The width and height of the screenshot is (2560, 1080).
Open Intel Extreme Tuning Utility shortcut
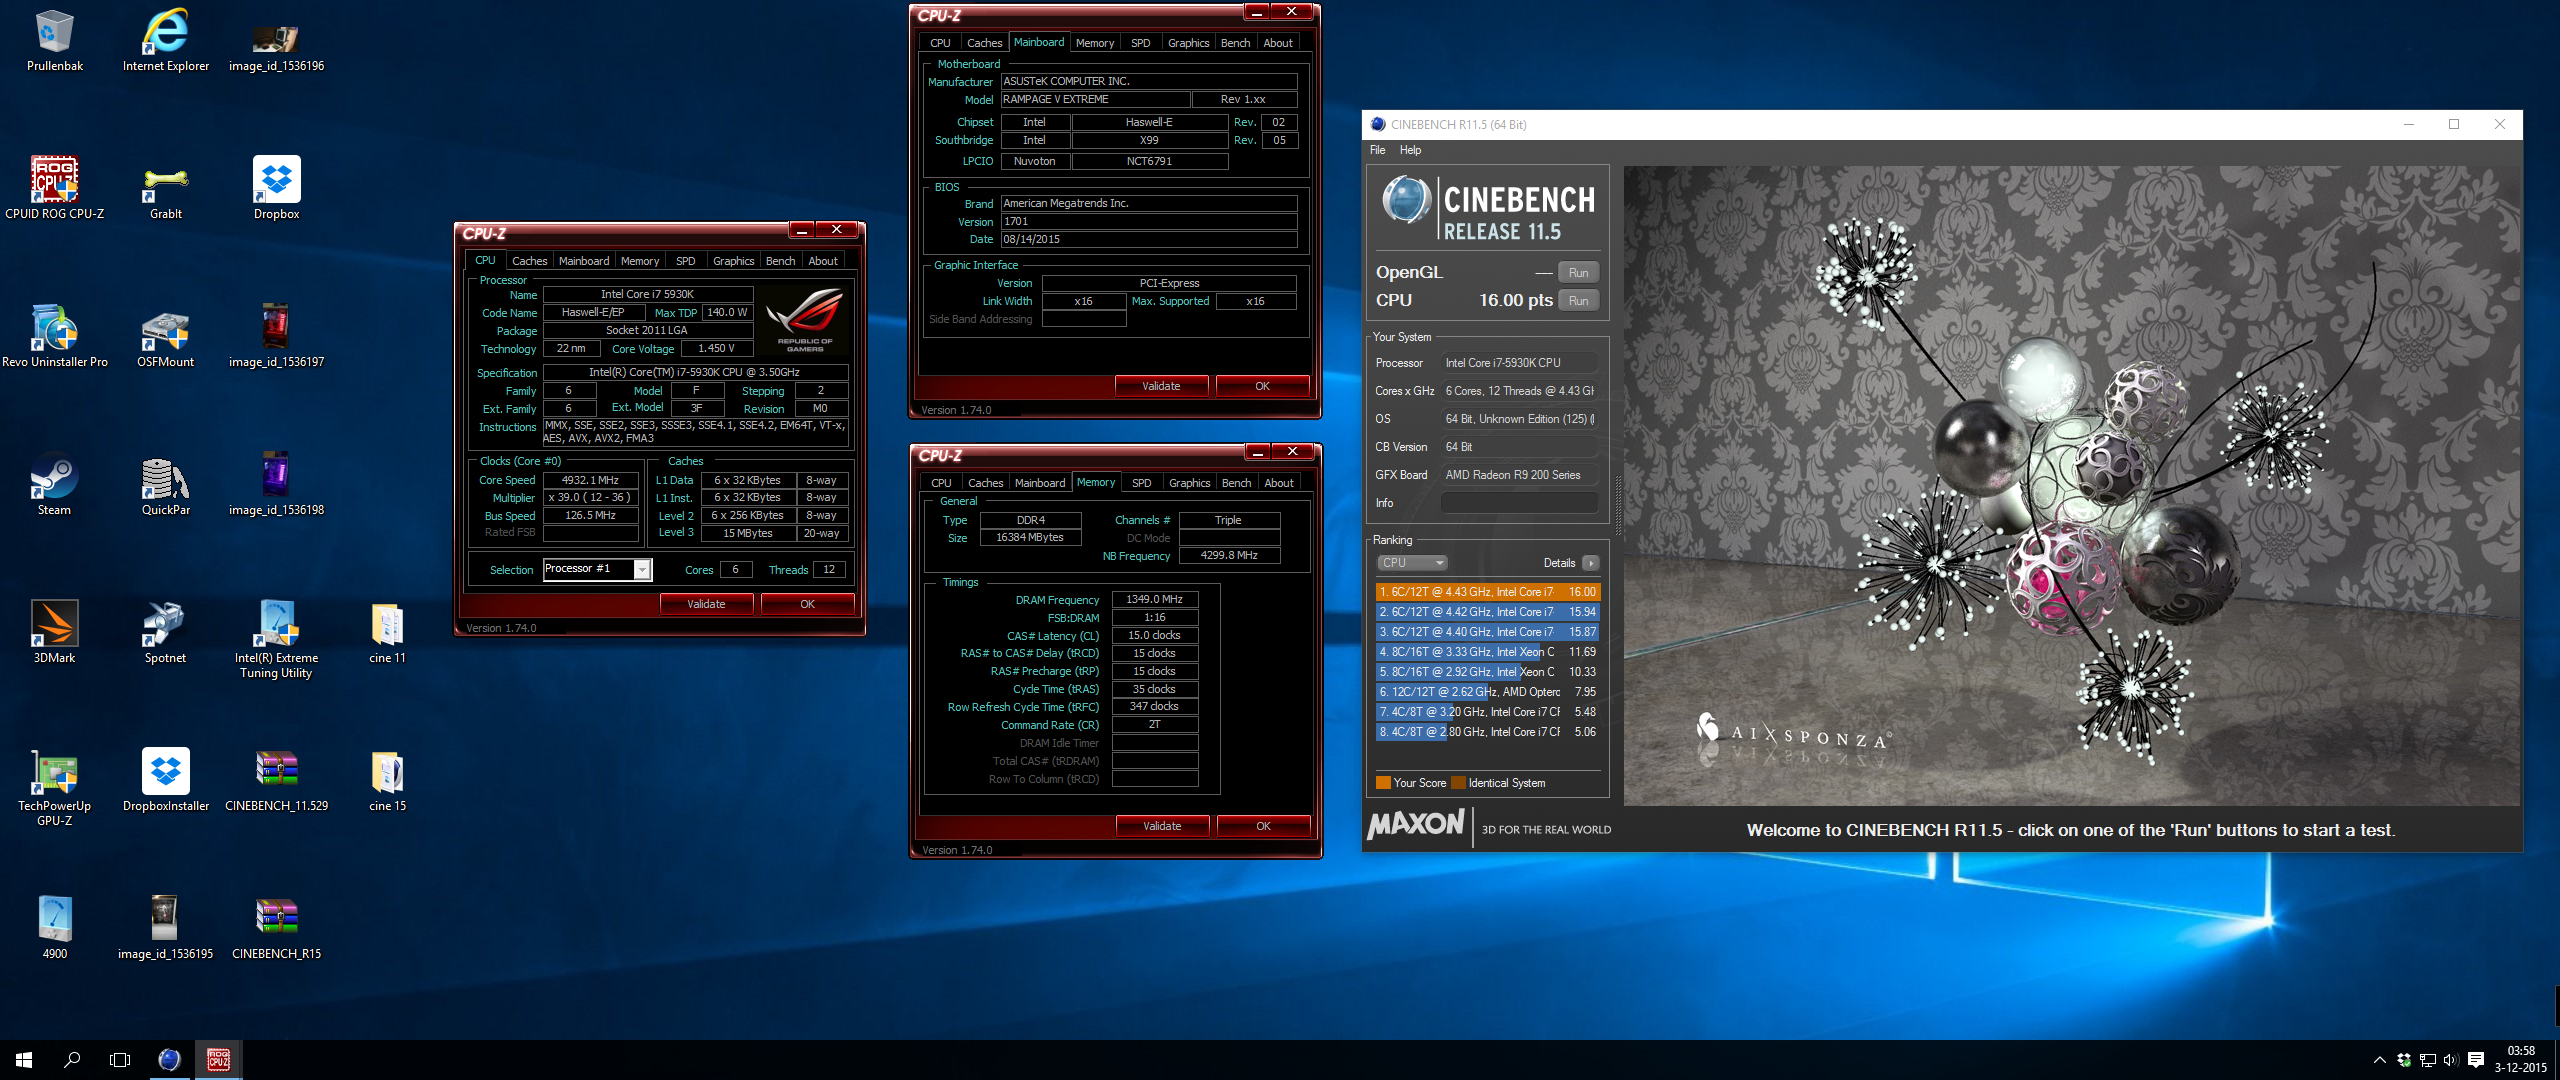(x=276, y=640)
